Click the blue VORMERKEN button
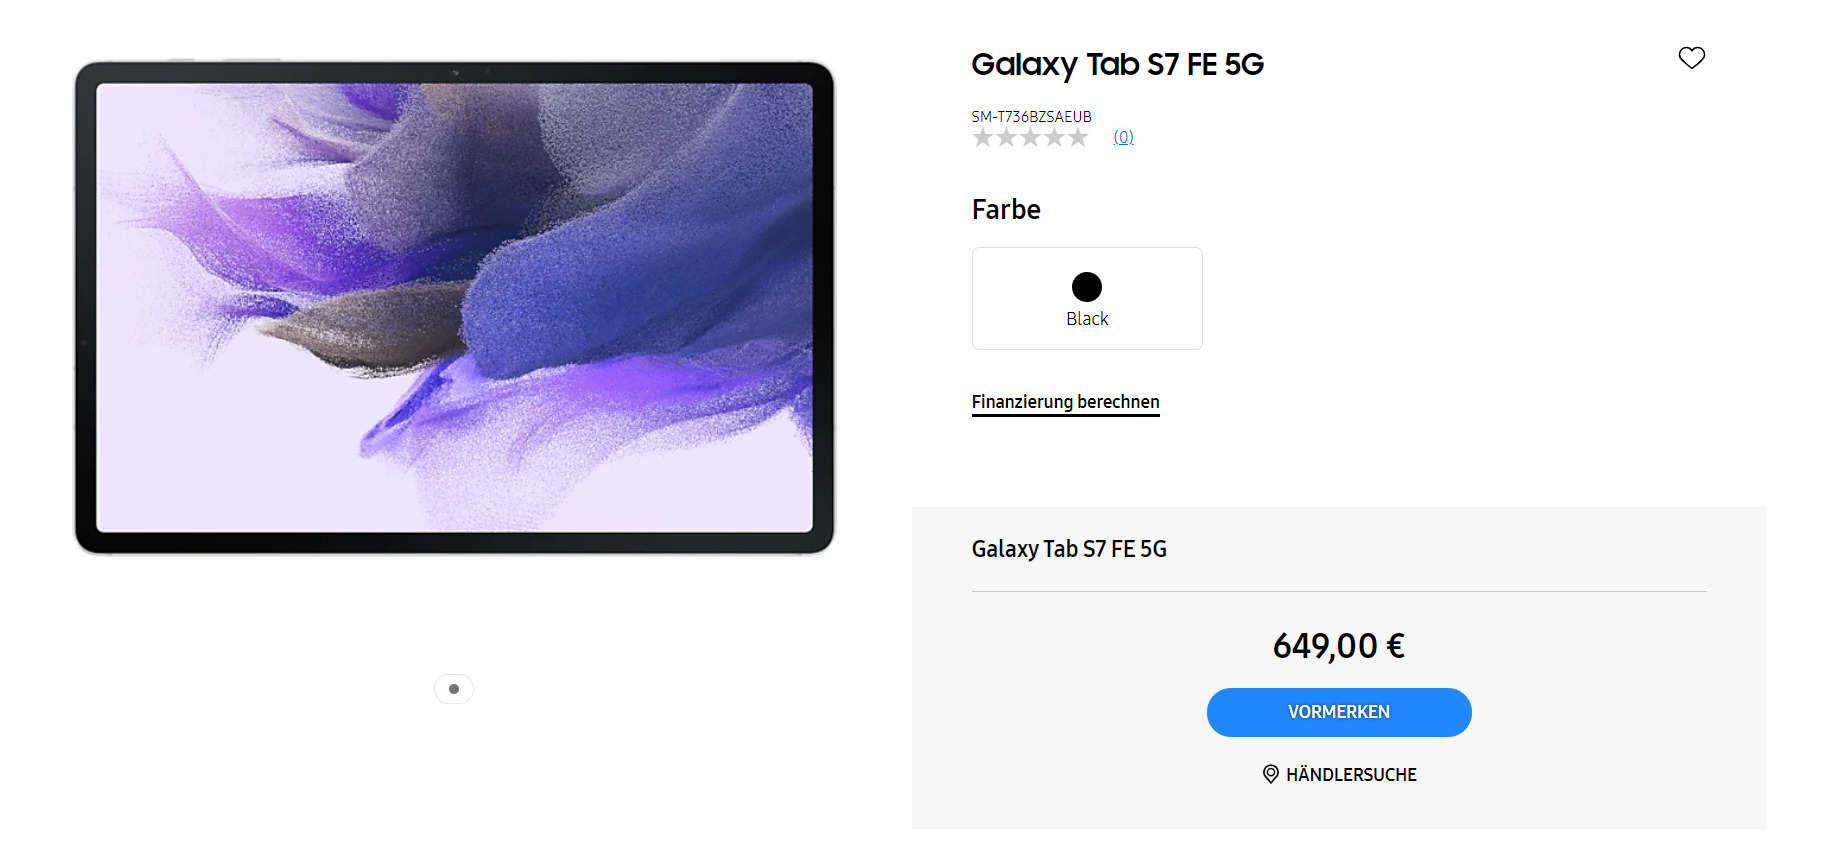Screen dimensions: 1825x854 1339,712
